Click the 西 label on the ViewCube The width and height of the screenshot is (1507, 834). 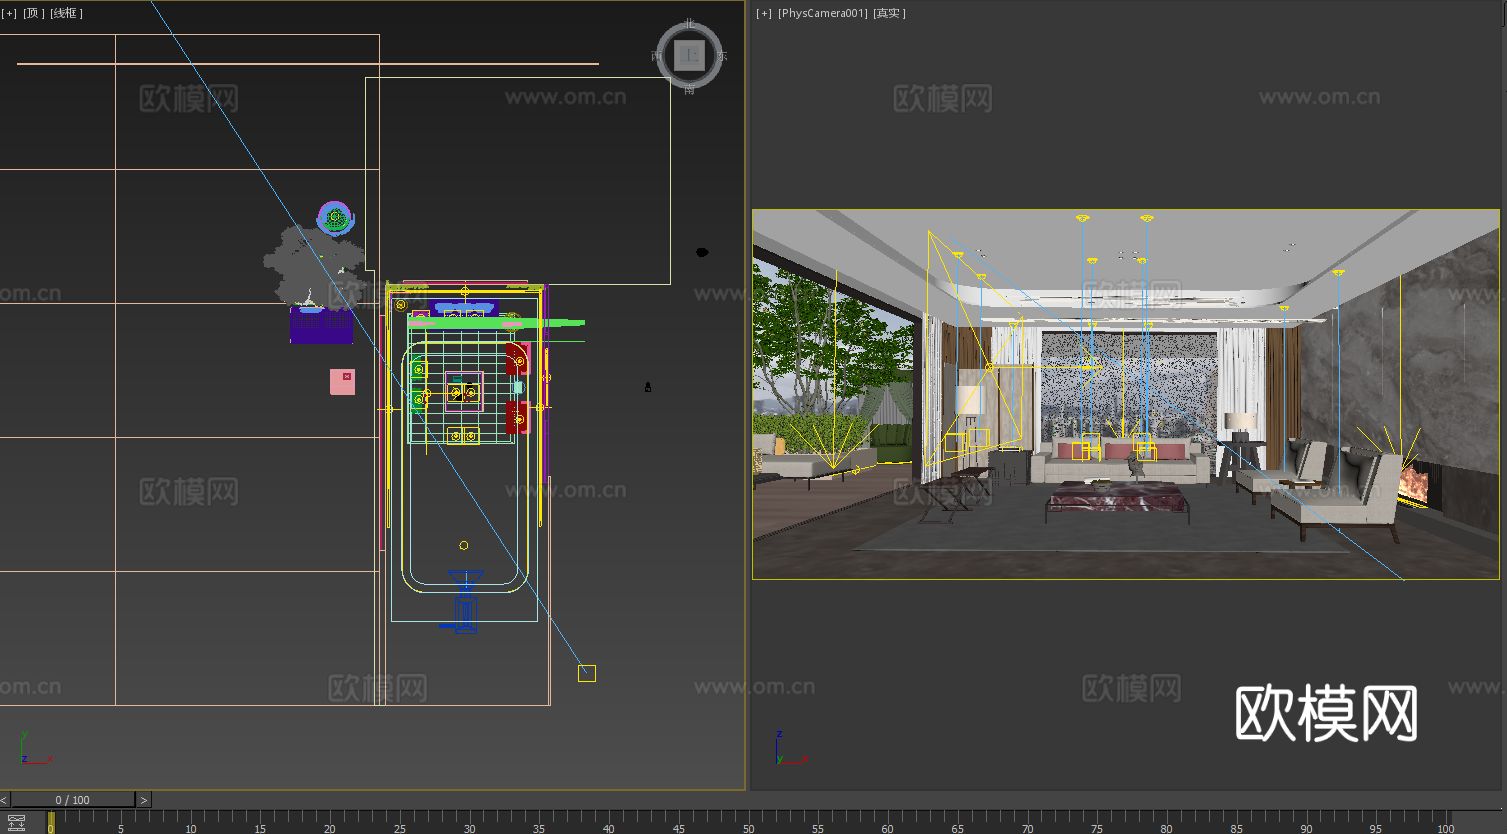pyautogui.click(x=655, y=55)
